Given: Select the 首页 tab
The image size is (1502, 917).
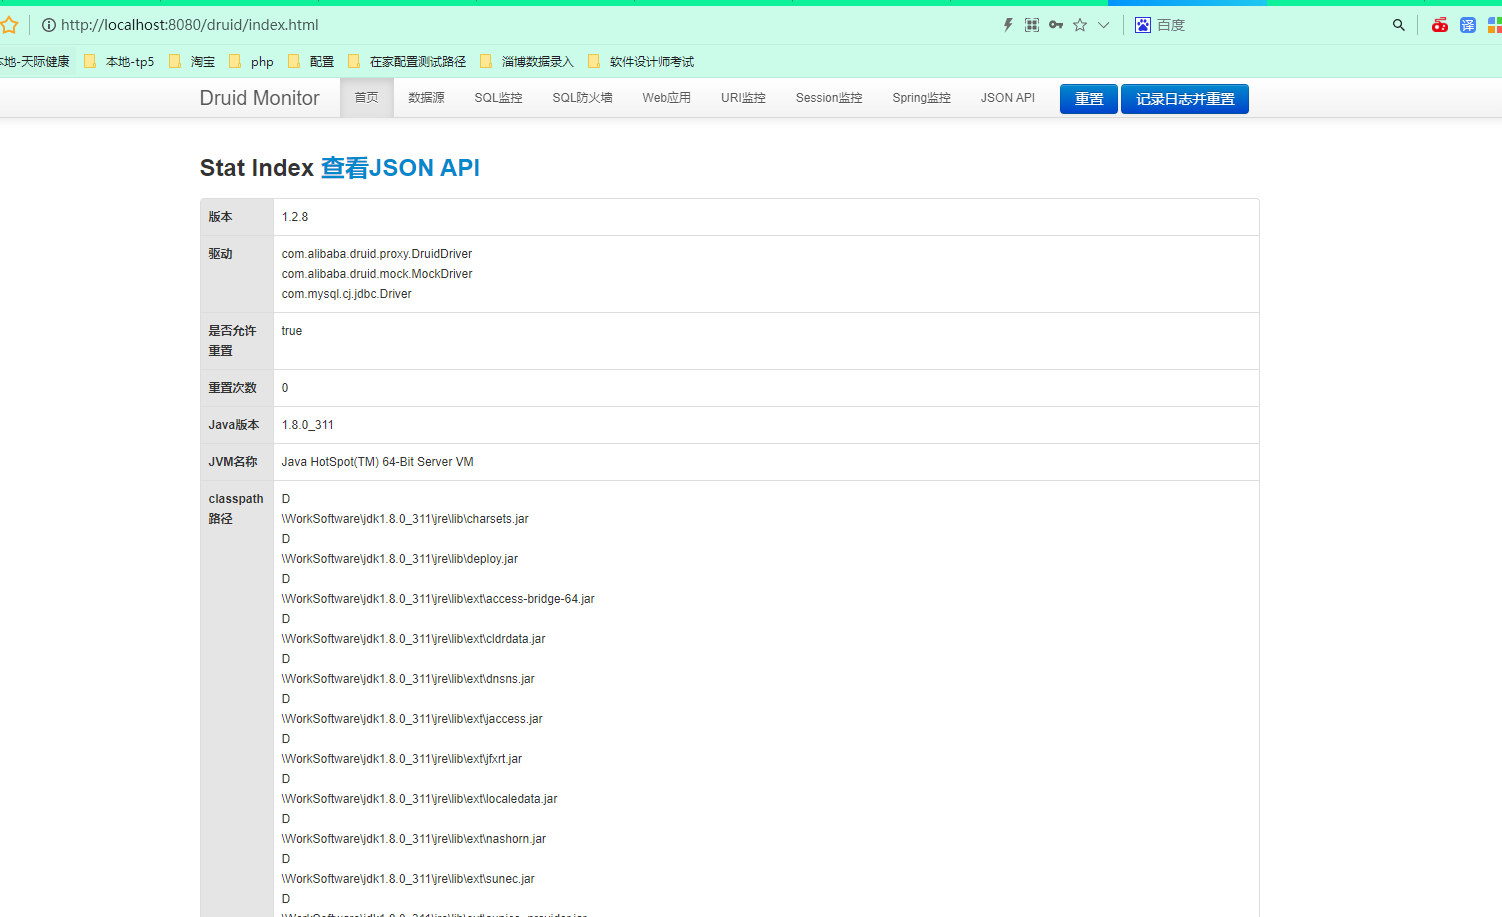Looking at the screenshot, I should pyautogui.click(x=367, y=98).
